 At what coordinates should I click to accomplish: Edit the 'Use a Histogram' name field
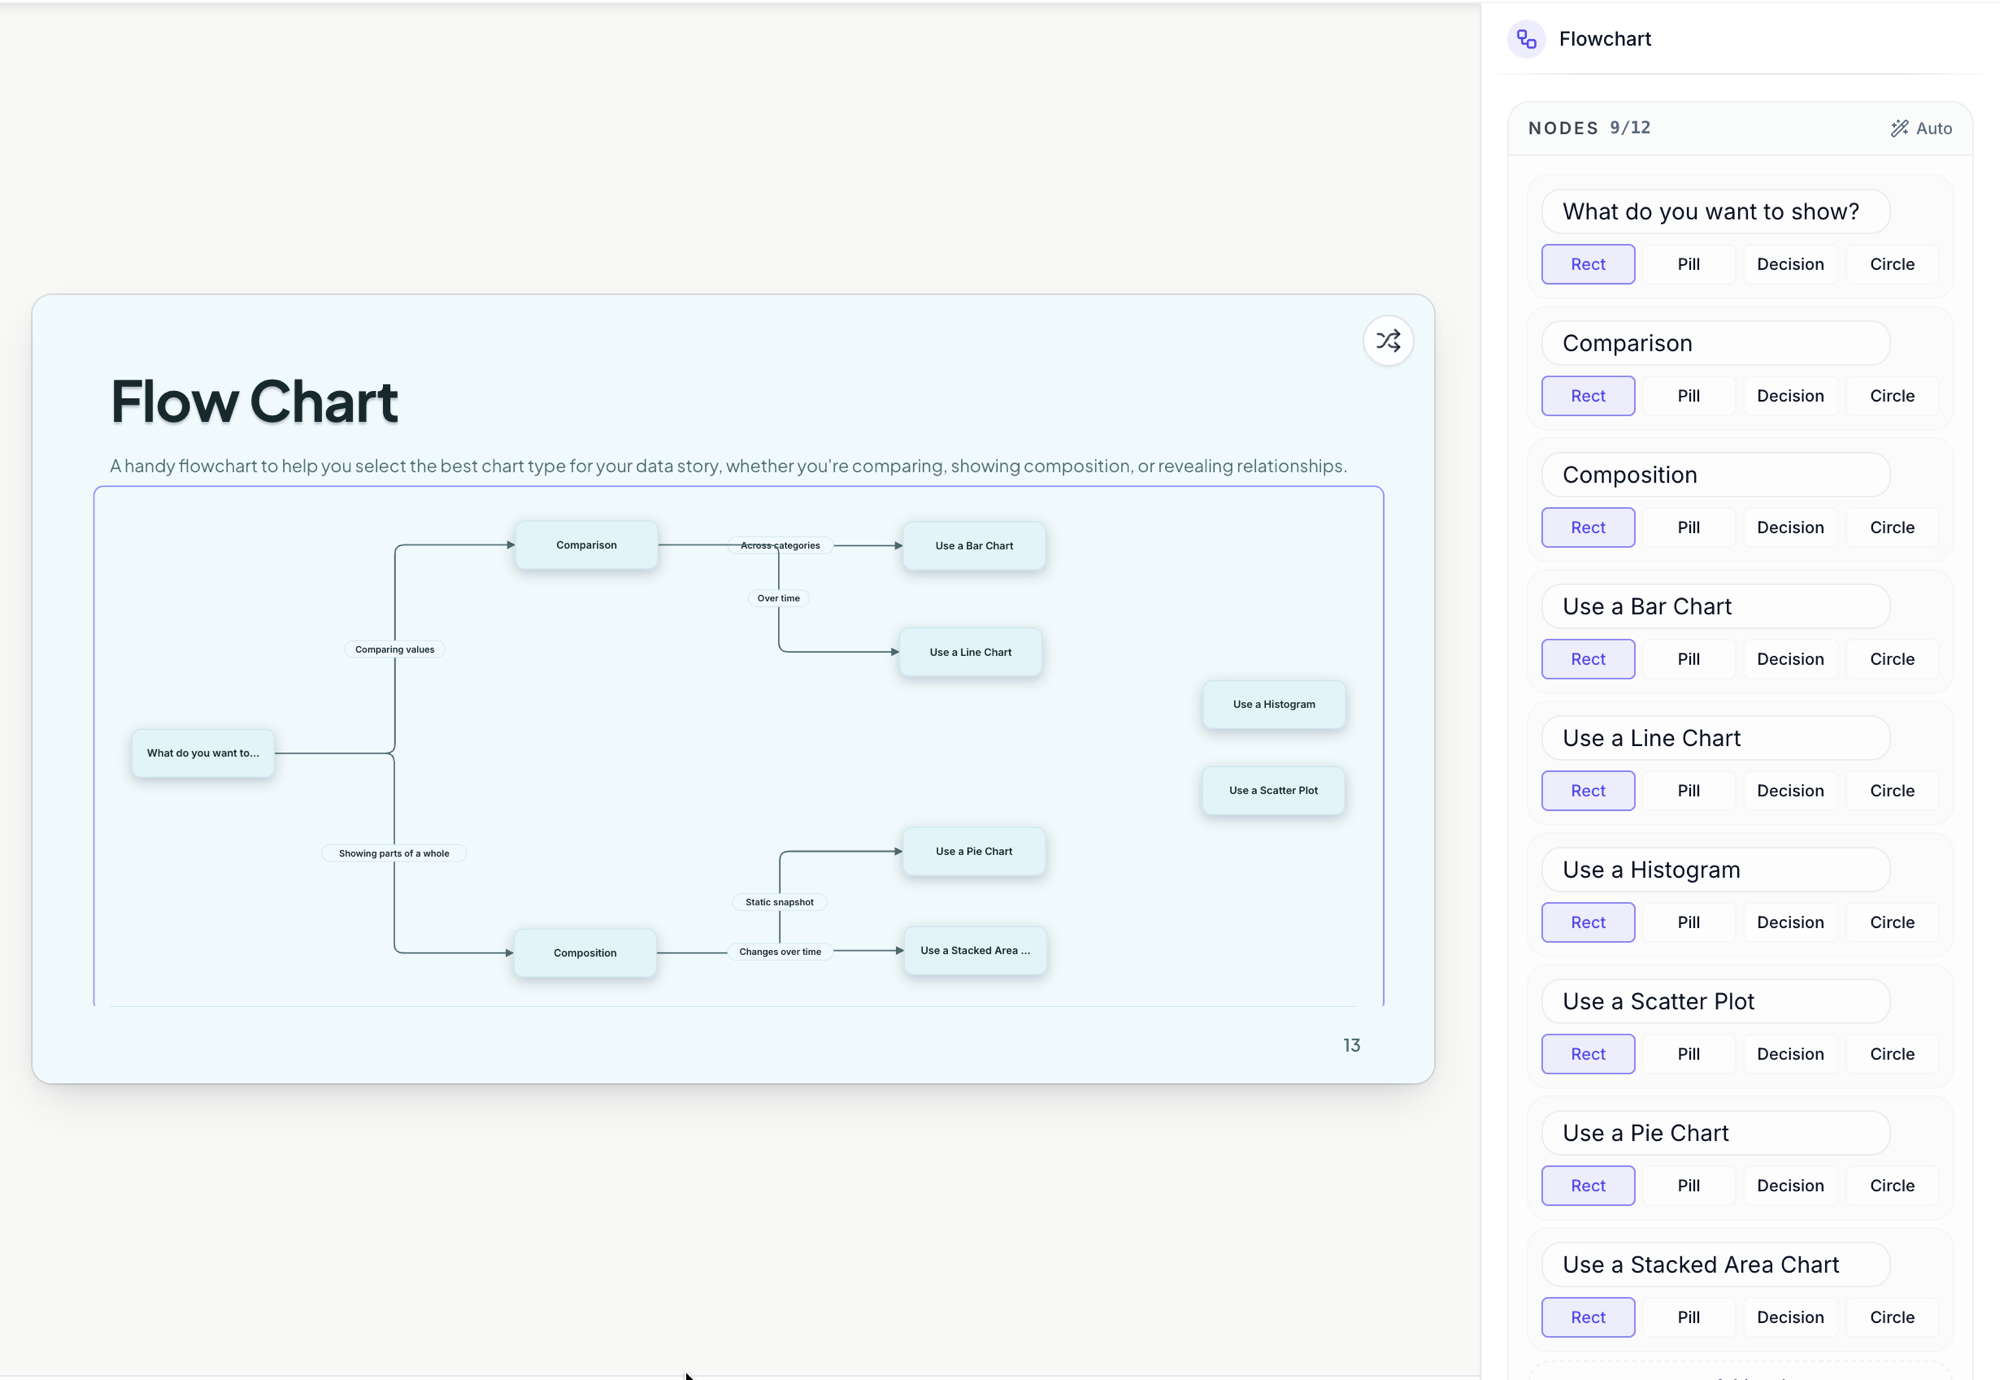point(1715,870)
